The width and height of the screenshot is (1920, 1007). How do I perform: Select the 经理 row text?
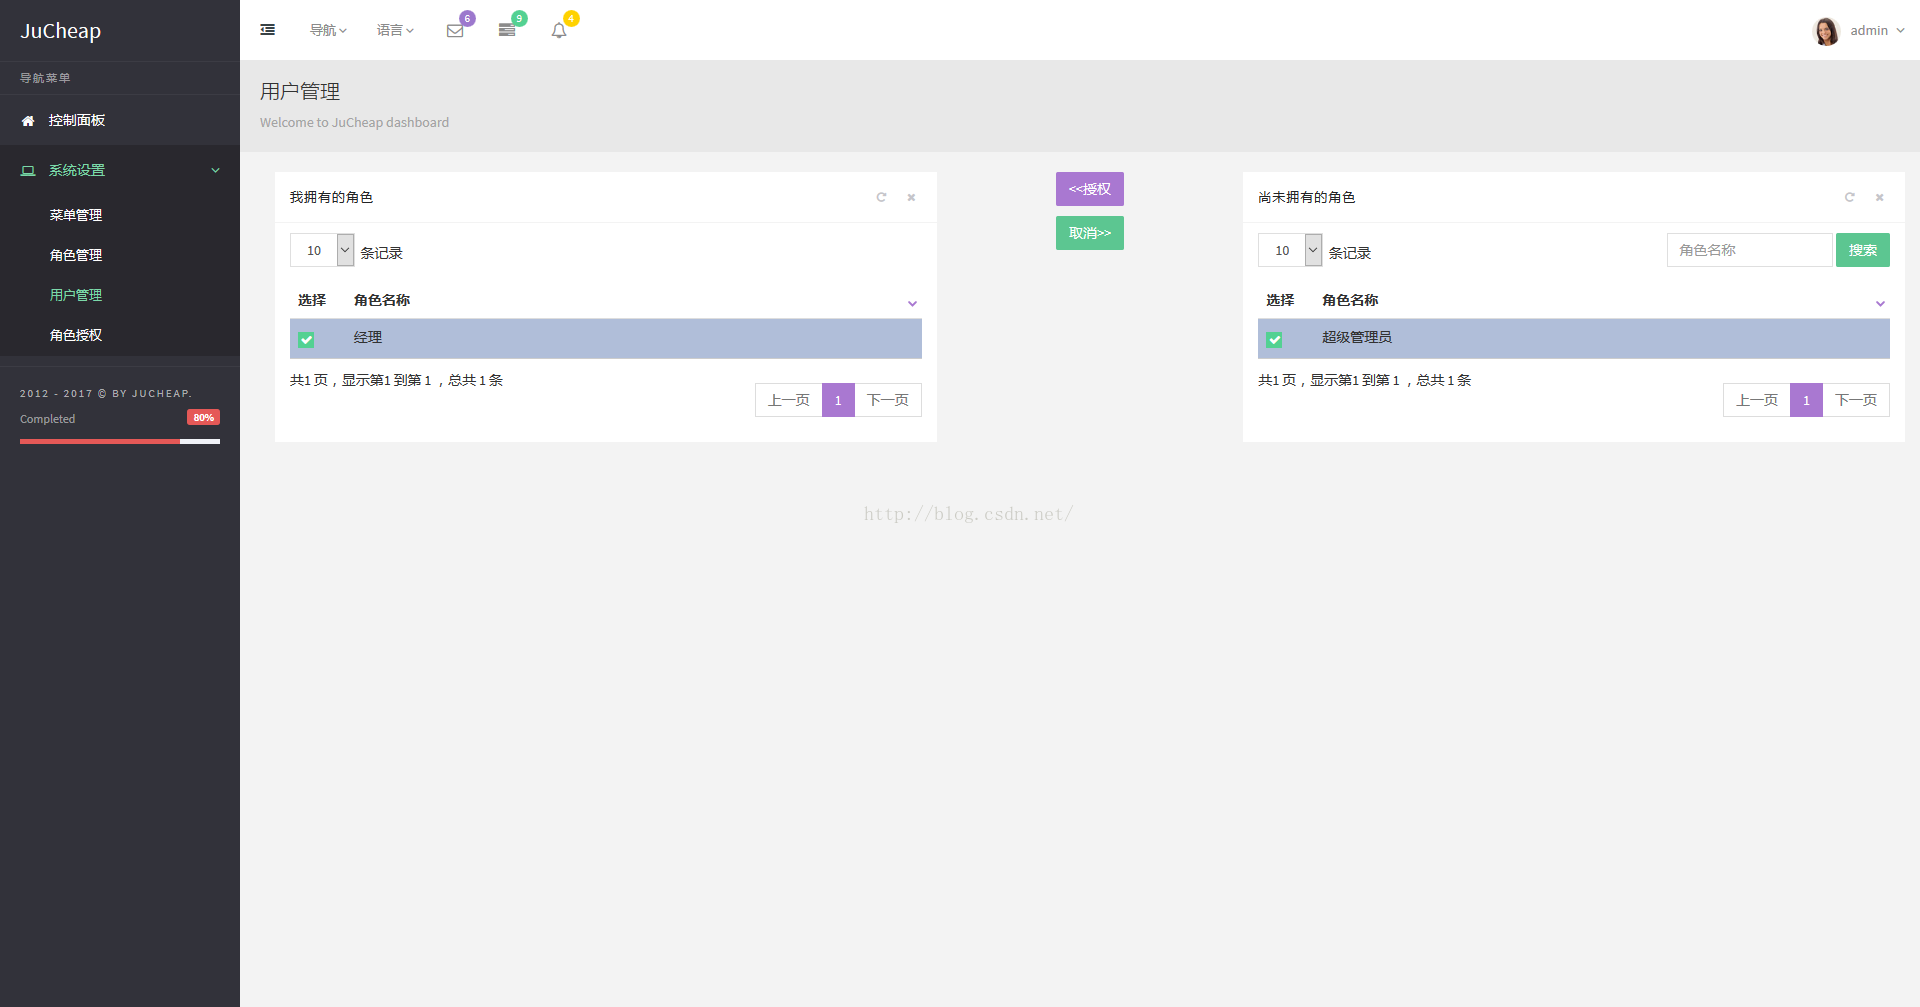tap(368, 338)
